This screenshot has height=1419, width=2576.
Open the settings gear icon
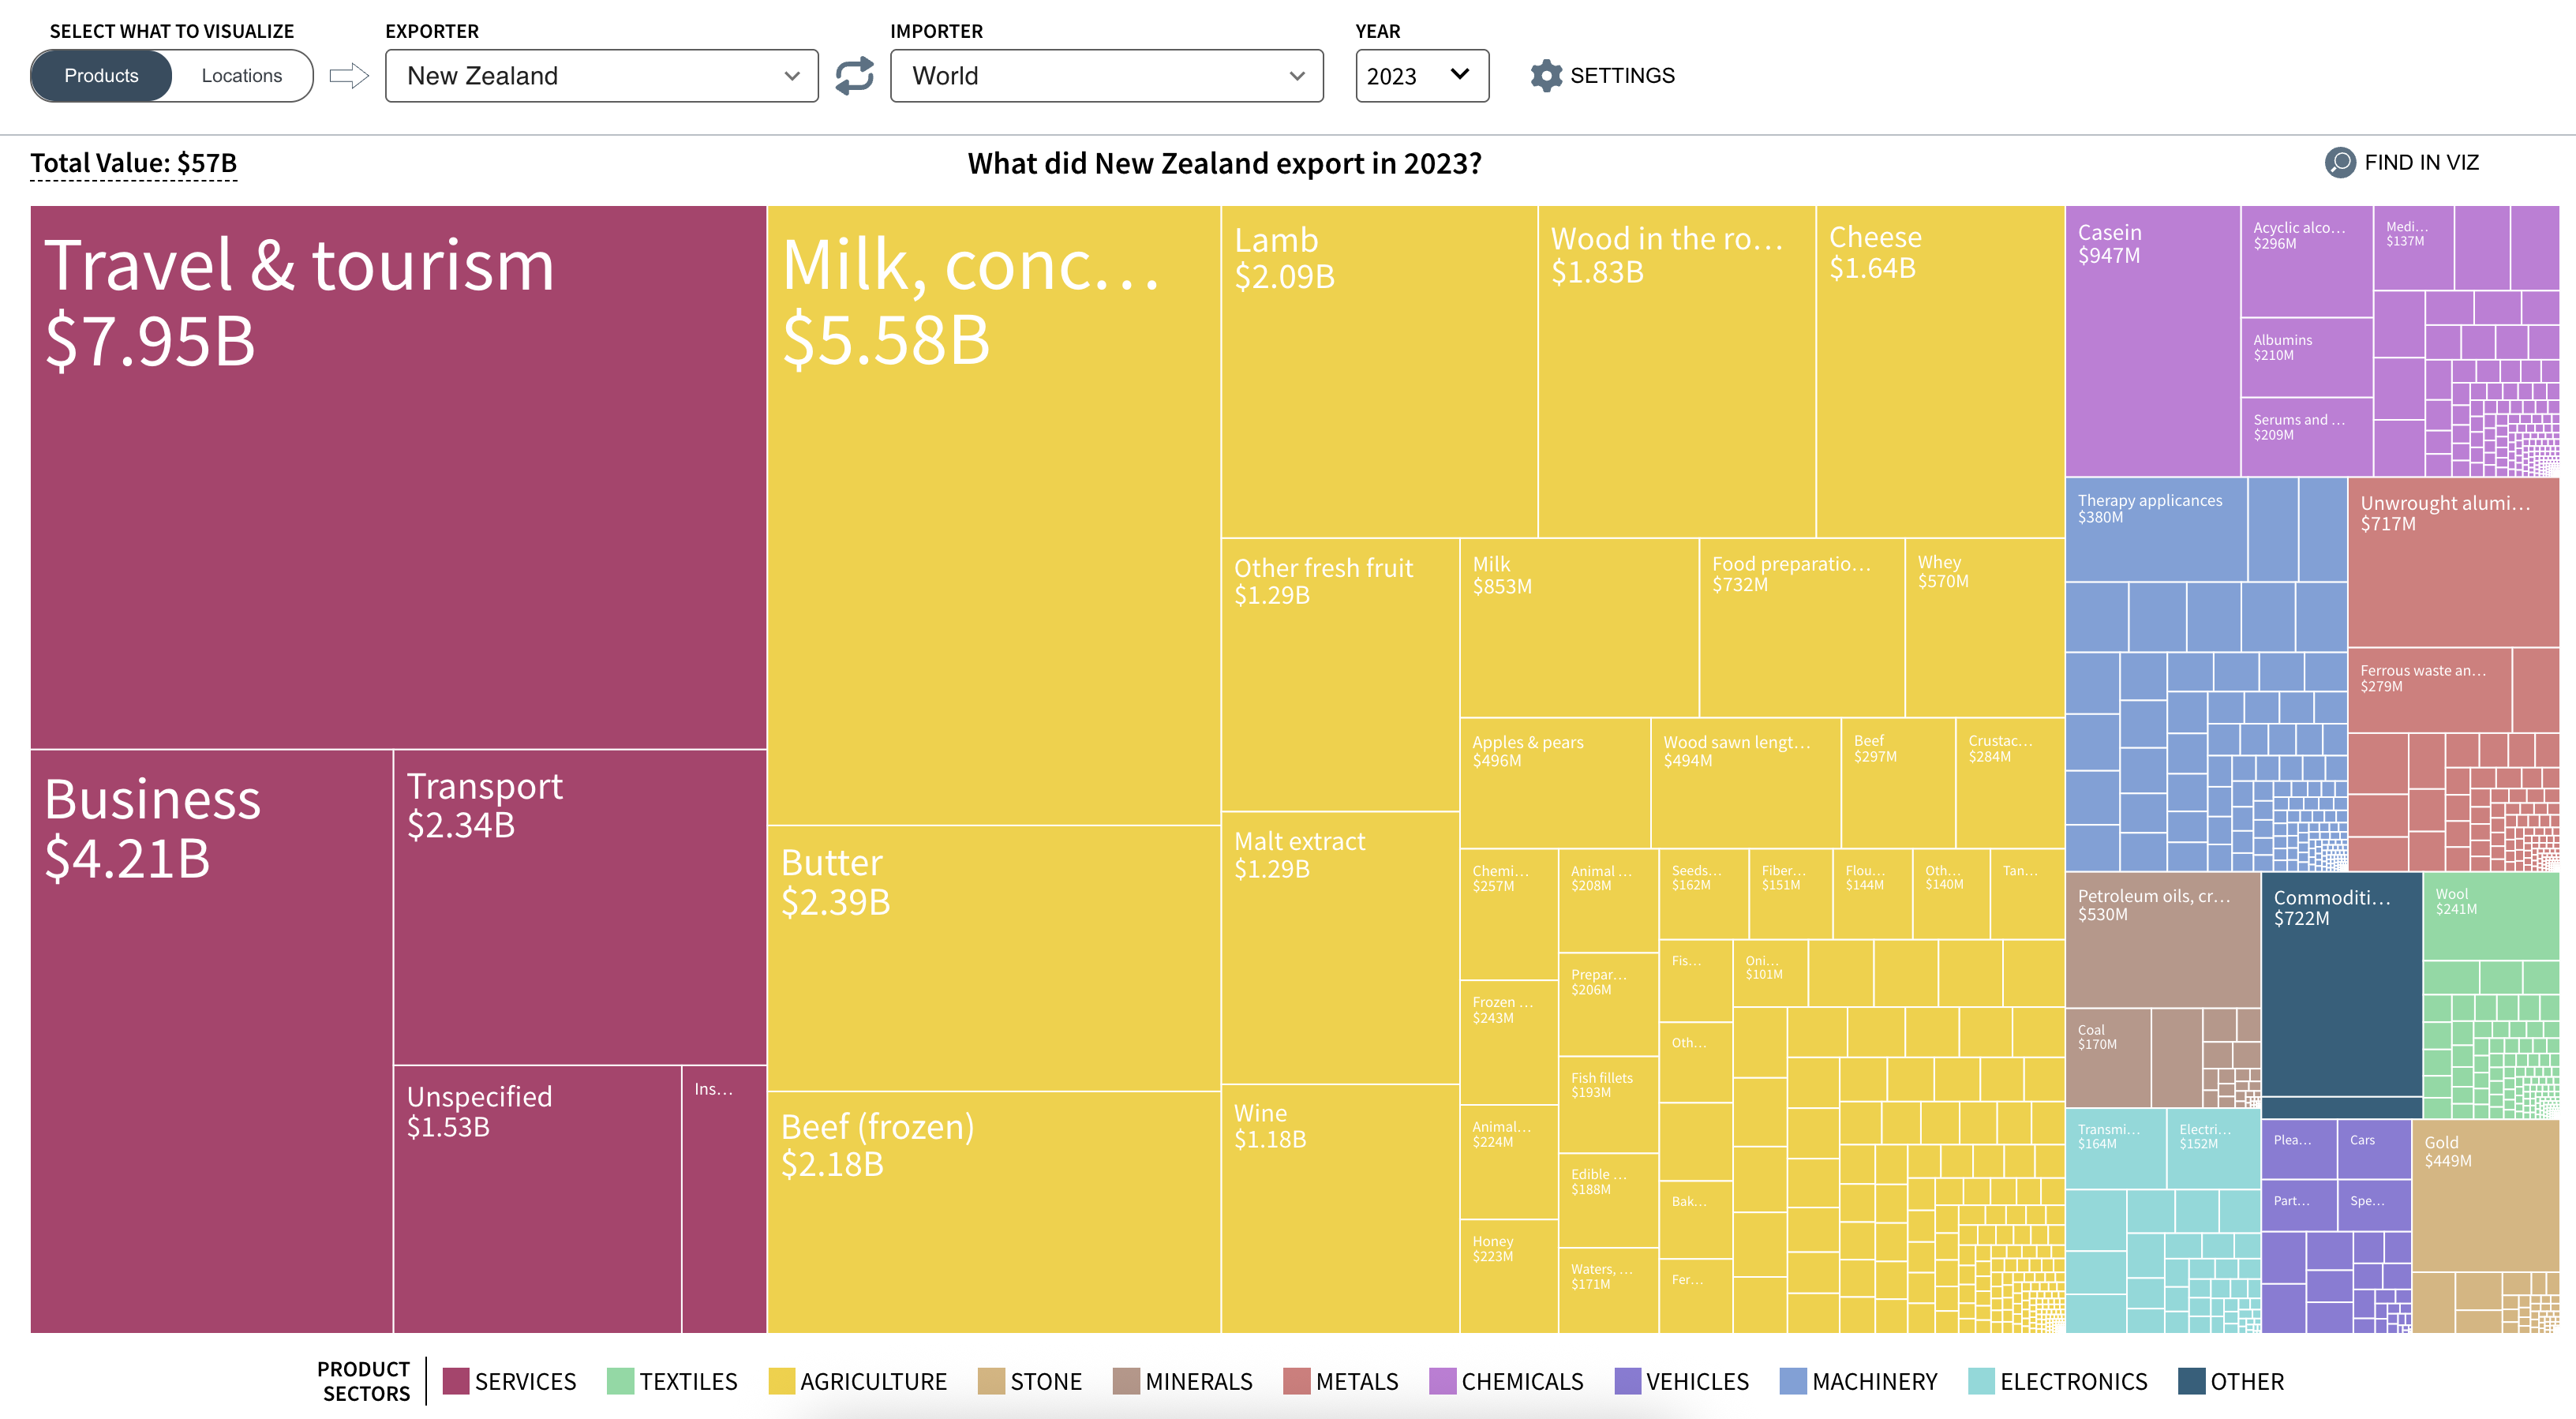tap(1545, 76)
